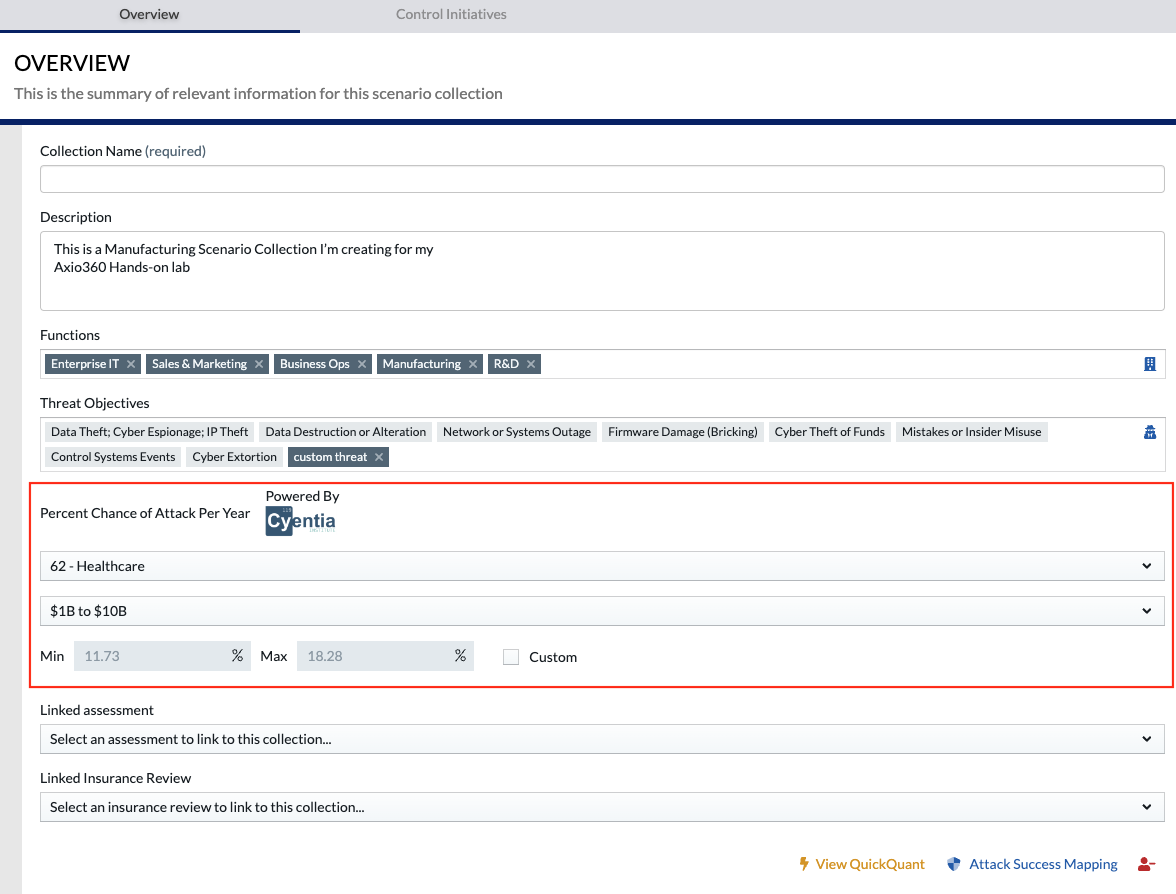Select the Data Destruction or Alteration tag
Image resolution: width=1176 pixels, height=894 pixels.
click(x=346, y=432)
